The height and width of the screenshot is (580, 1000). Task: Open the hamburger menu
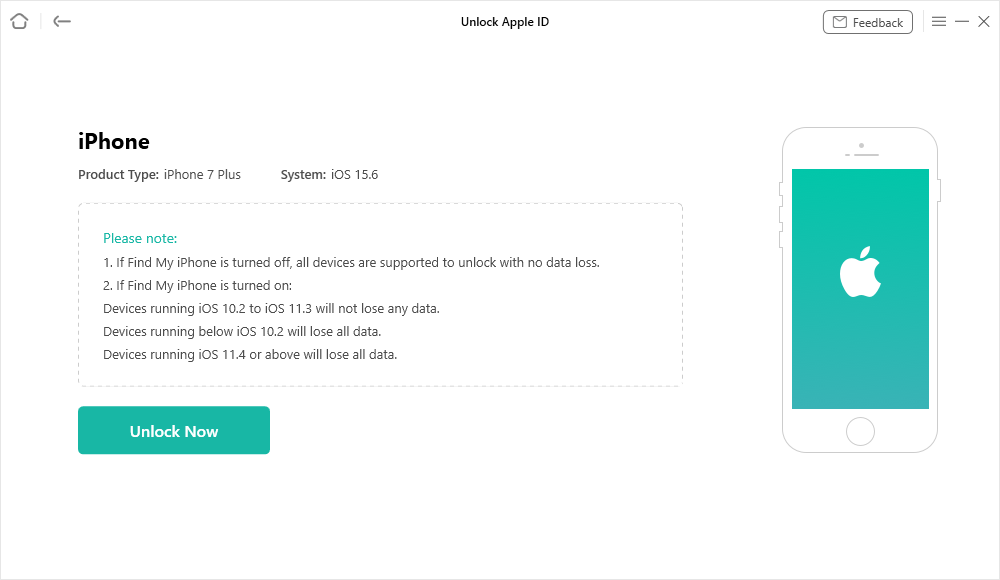pyautogui.click(x=939, y=20)
